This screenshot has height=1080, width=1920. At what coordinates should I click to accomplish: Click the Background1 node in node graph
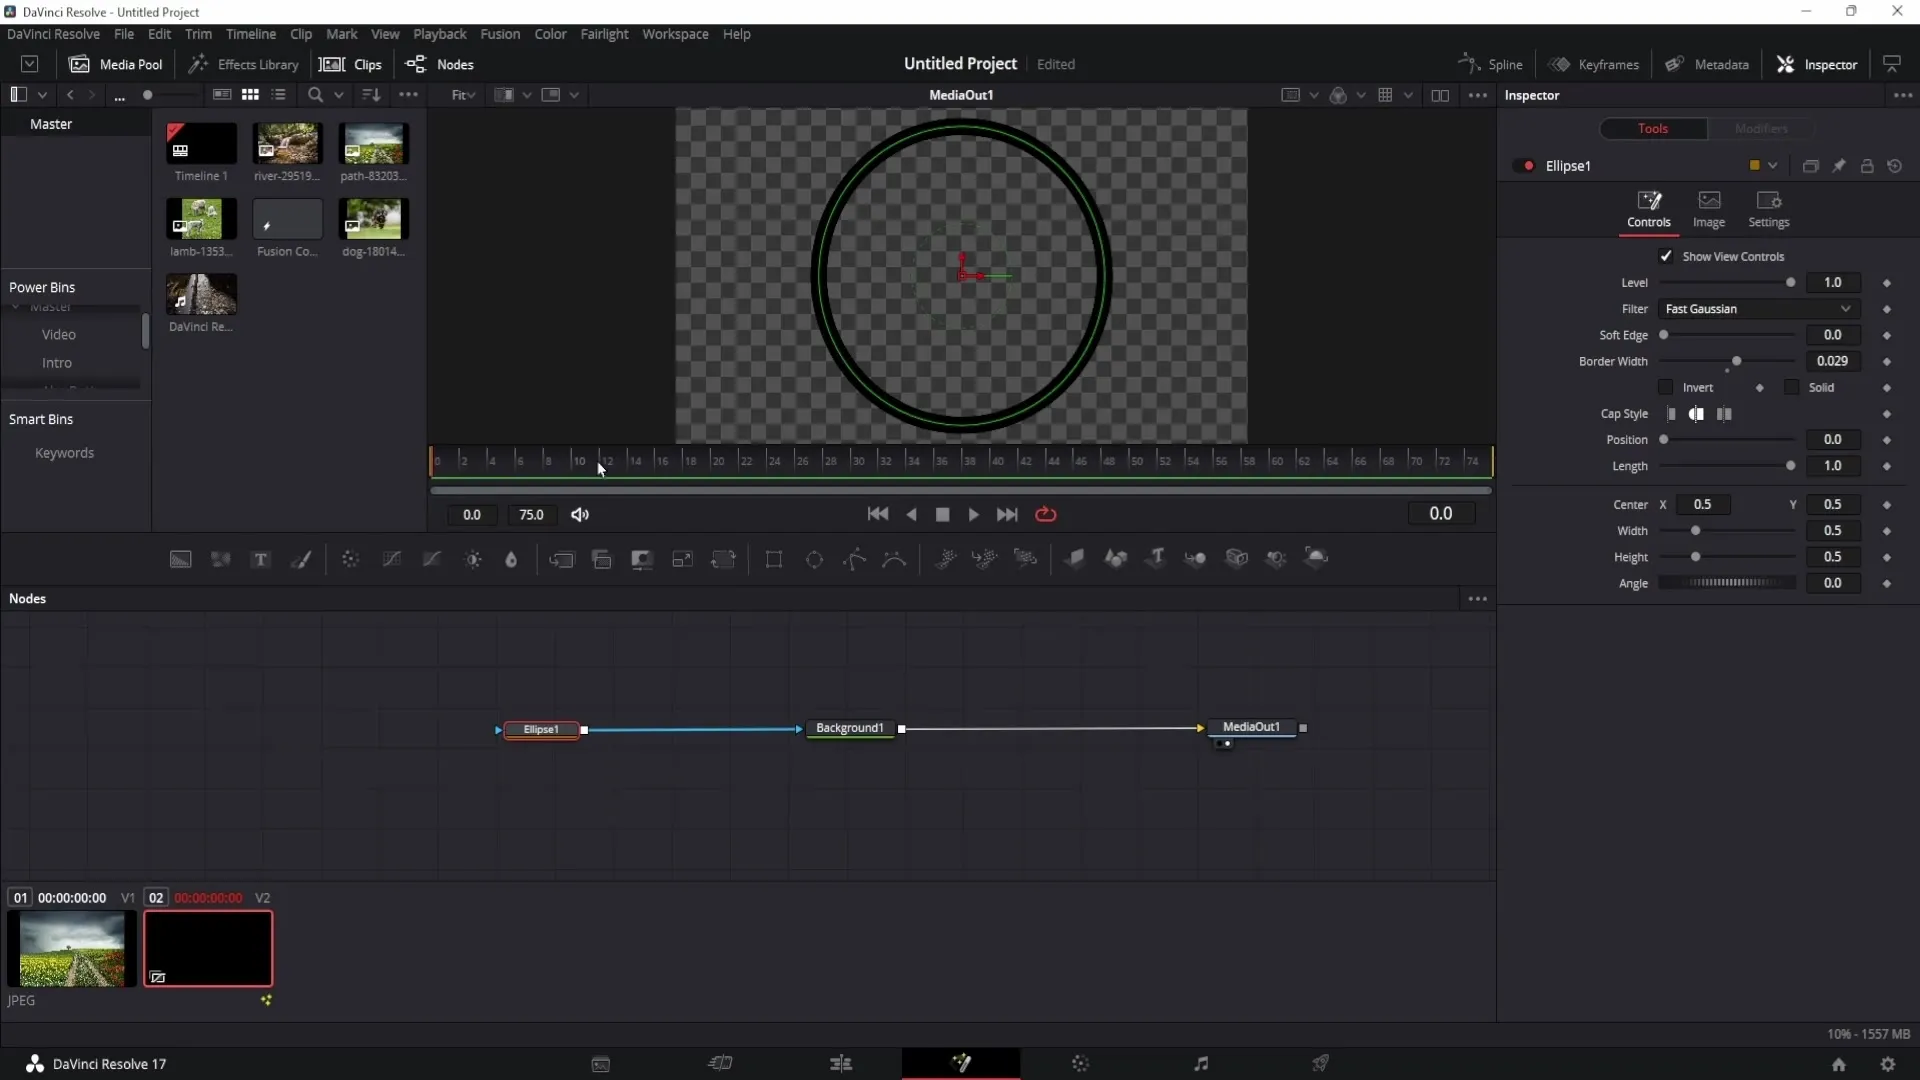click(851, 728)
